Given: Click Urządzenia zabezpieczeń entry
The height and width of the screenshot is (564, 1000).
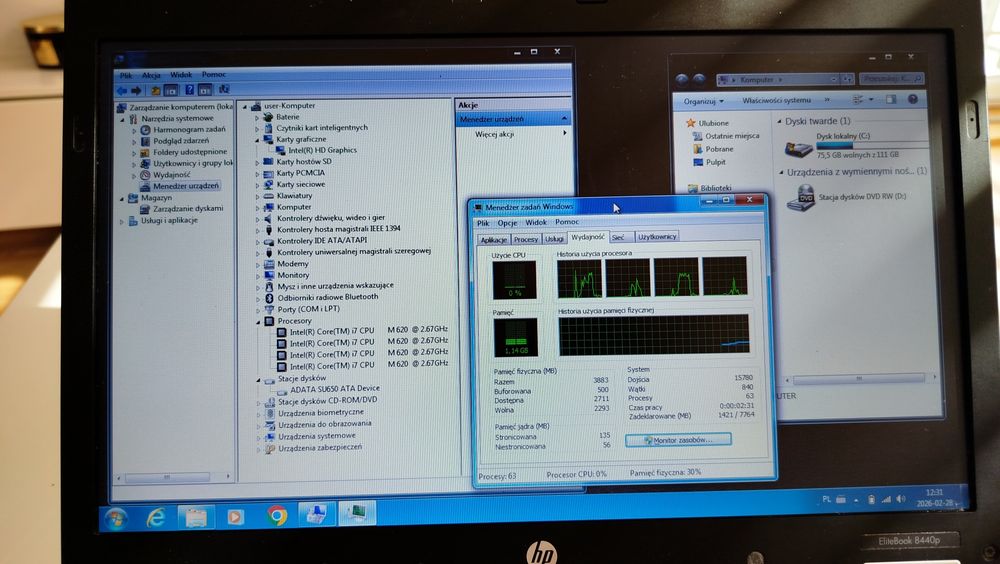Looking at the screenshot, I should [320, 448].
